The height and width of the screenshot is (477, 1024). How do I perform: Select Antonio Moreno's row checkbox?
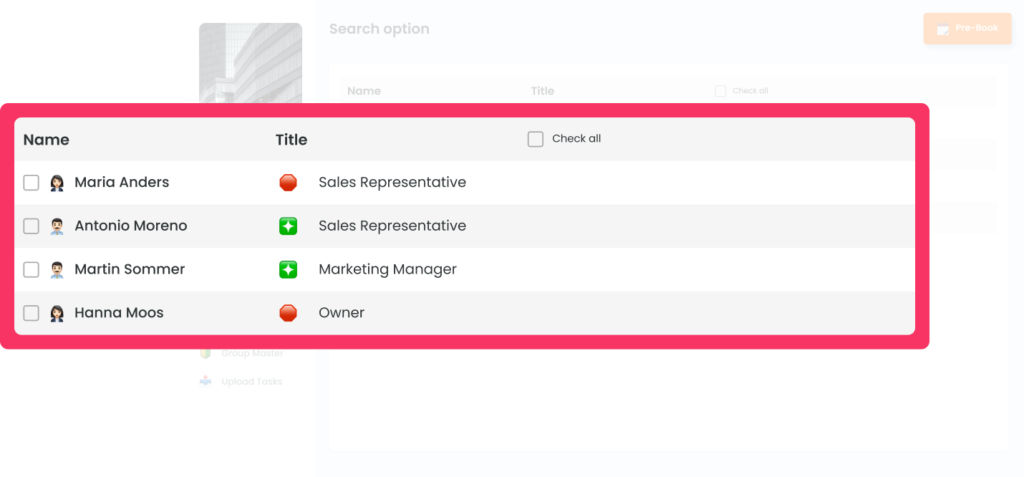click(x=31, y=226)
